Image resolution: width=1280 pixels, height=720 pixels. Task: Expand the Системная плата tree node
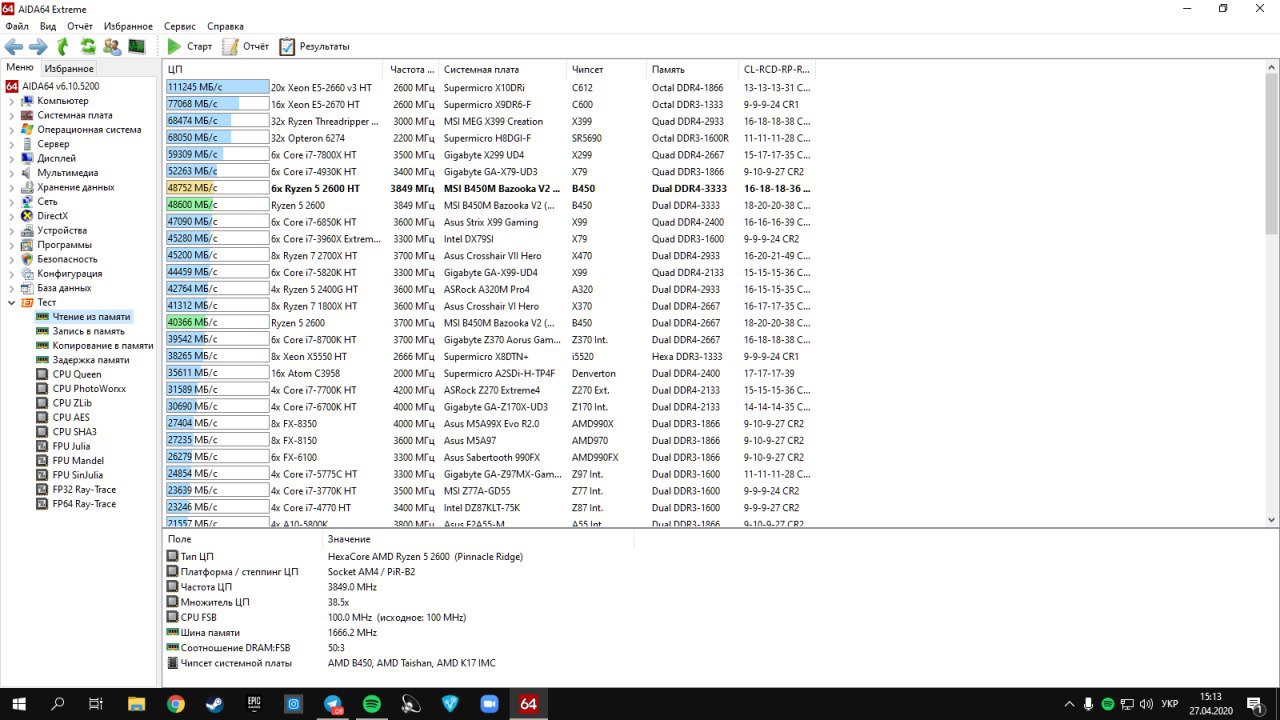(11, 115)
